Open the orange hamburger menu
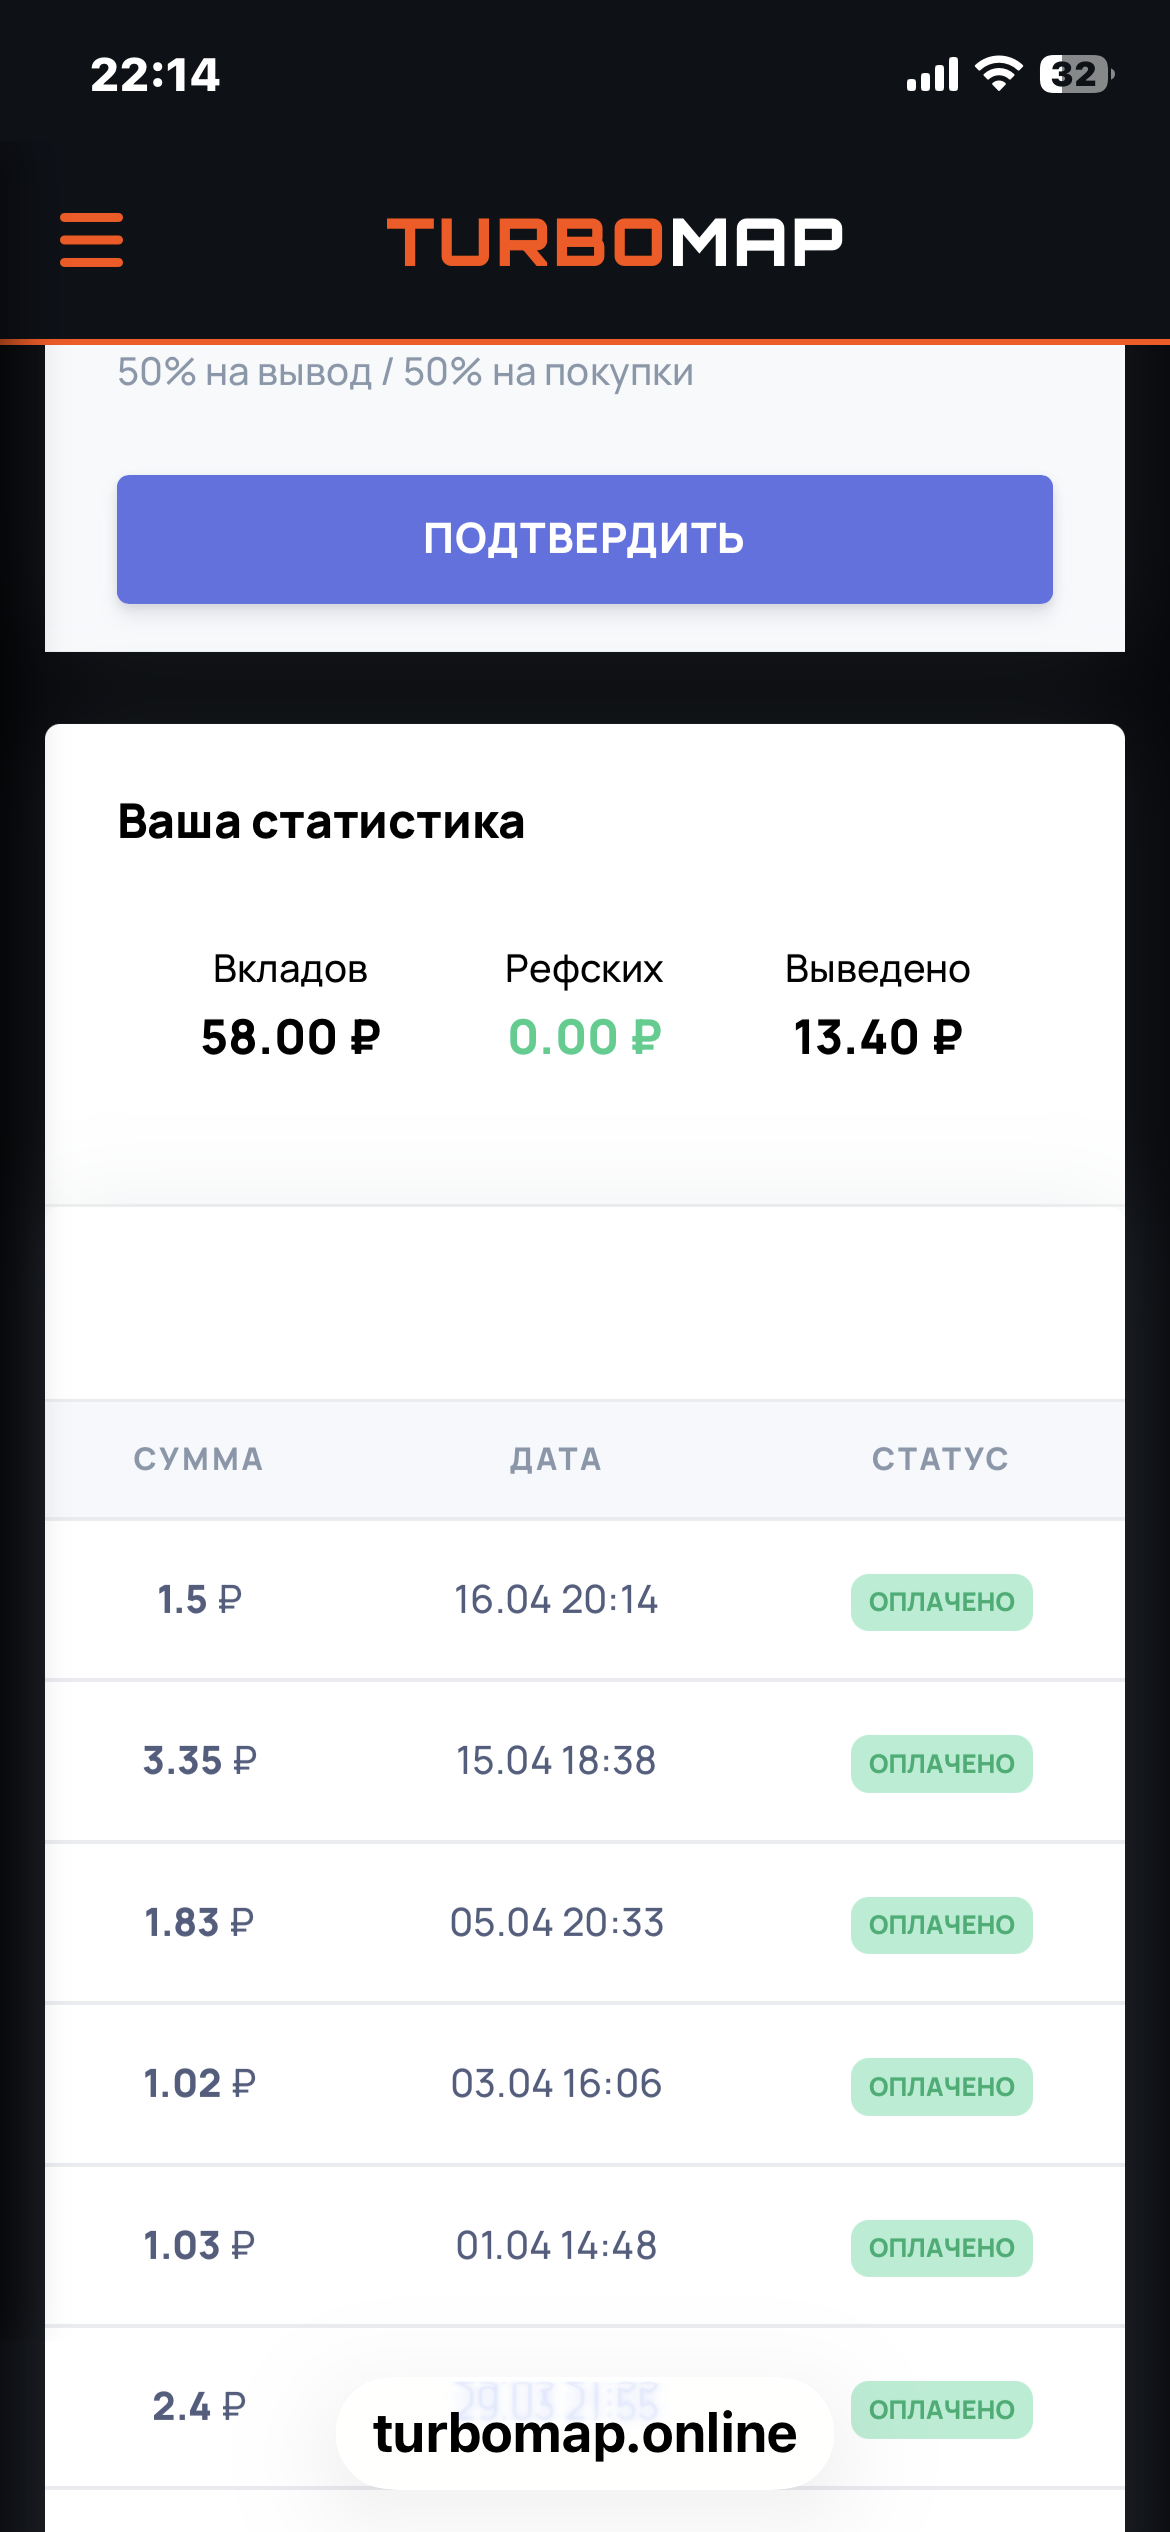Image resolution: width=1170 pixels, height=2532 pixels. pyautogui.click(x=91, y=240)
